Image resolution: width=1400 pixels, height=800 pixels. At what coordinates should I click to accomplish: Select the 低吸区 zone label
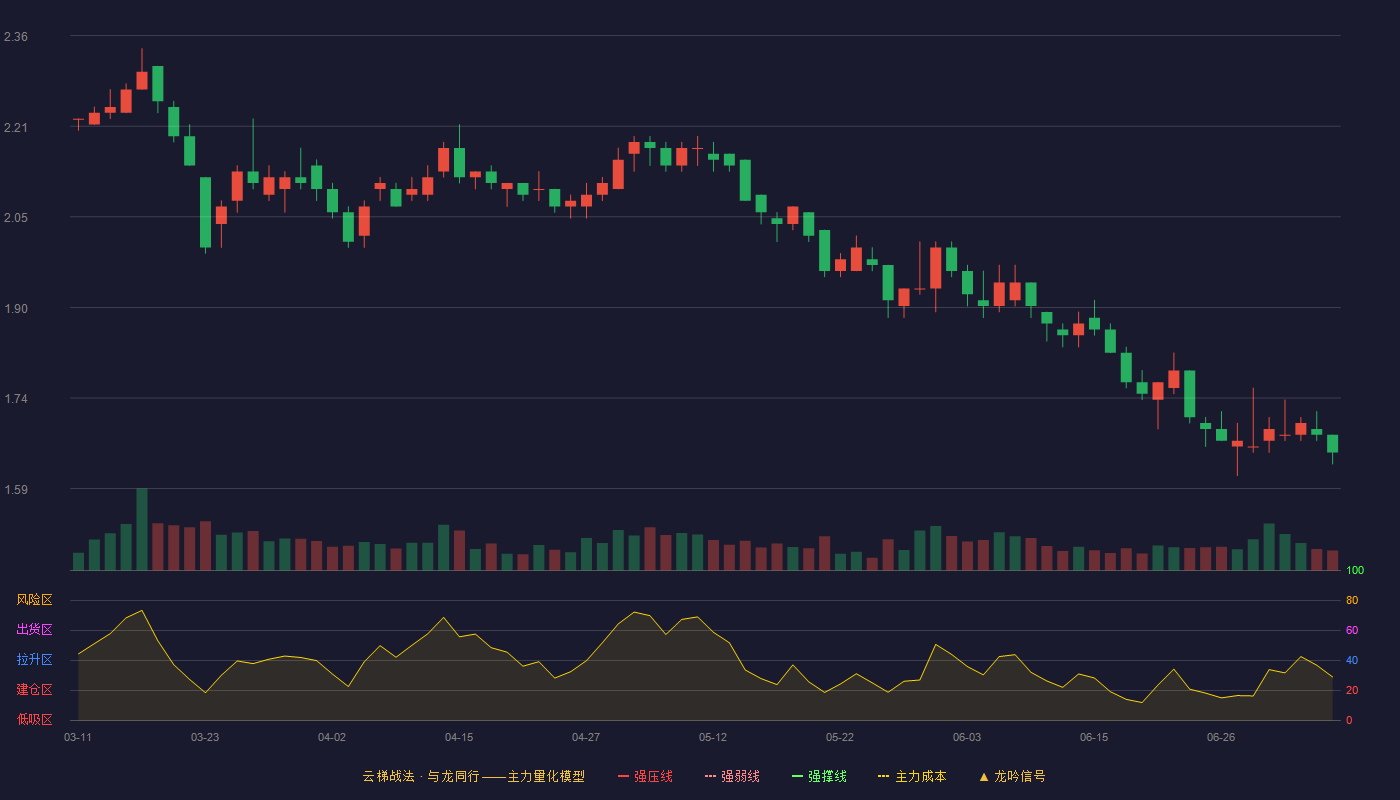coord(34,719)
